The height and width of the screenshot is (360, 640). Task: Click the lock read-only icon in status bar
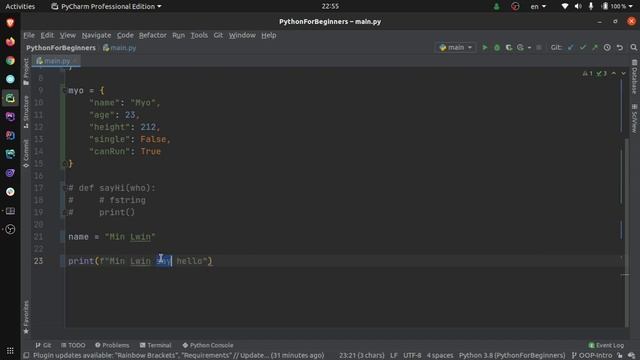coord(620,356)
